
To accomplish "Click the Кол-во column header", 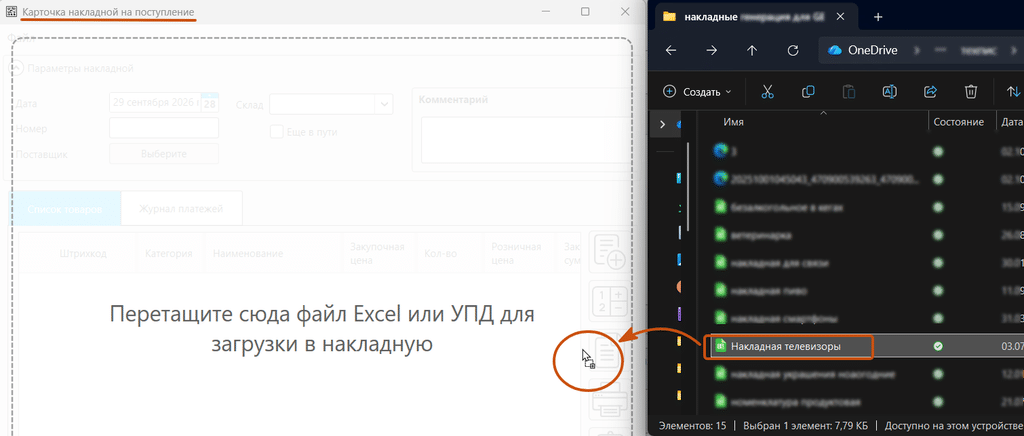I will [x=441, y=253].
